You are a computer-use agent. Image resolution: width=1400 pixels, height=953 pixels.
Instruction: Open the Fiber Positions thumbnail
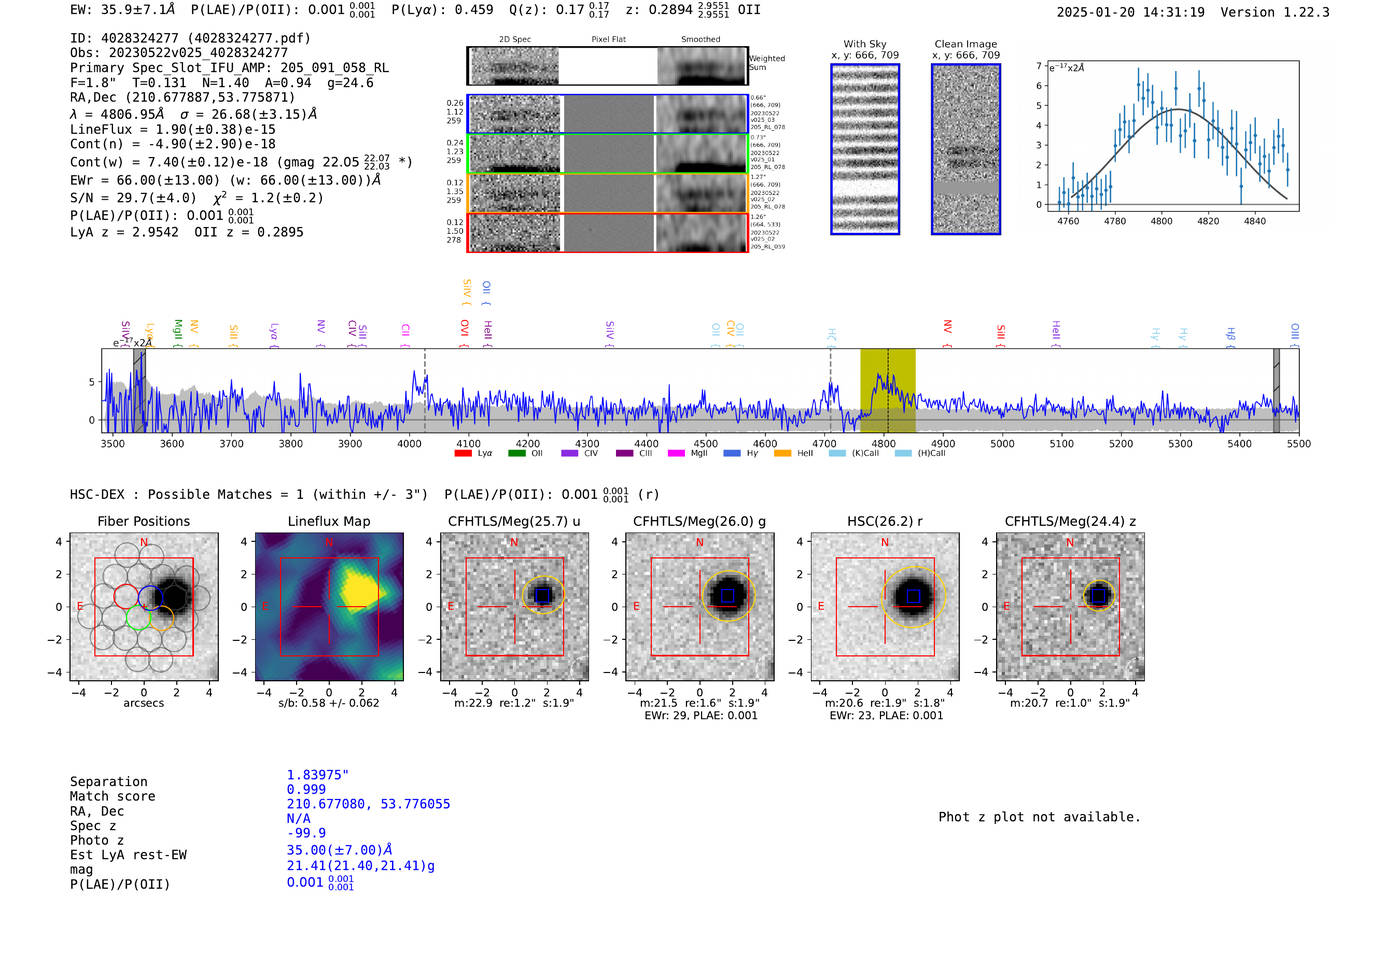tap(144, 606)
